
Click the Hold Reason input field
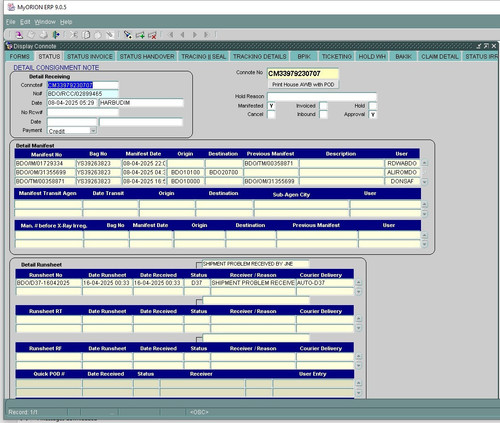click(x=322, y=97)
